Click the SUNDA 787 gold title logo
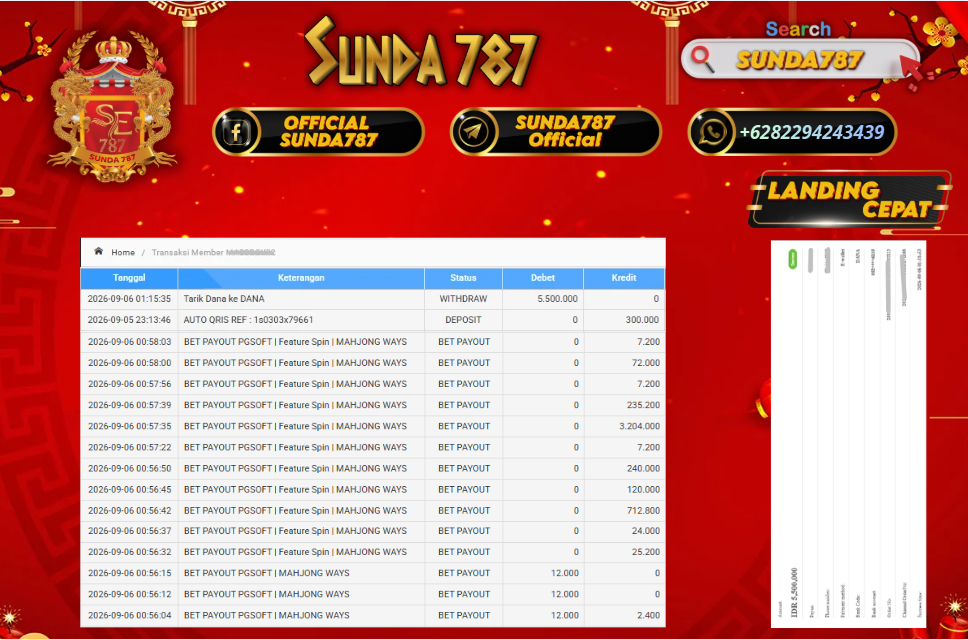 pos(421,54)
